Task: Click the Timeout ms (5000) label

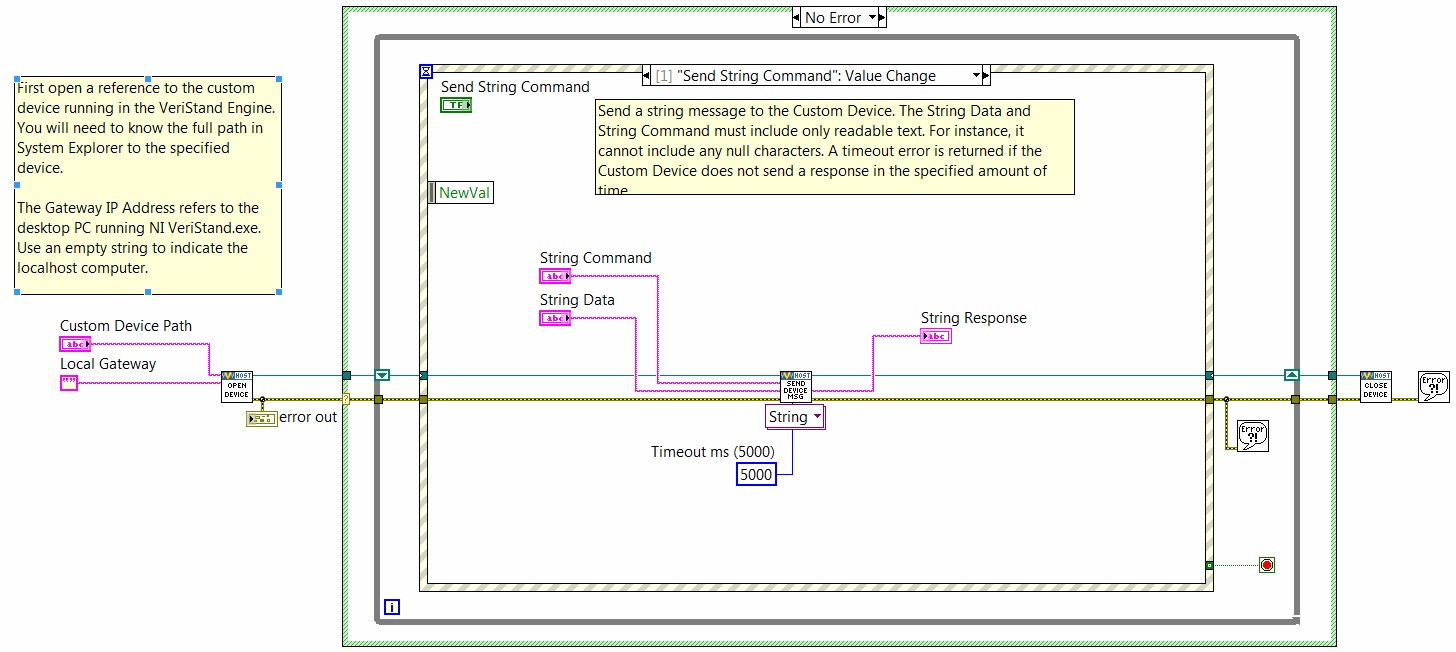Action: [x=713, y=451]
